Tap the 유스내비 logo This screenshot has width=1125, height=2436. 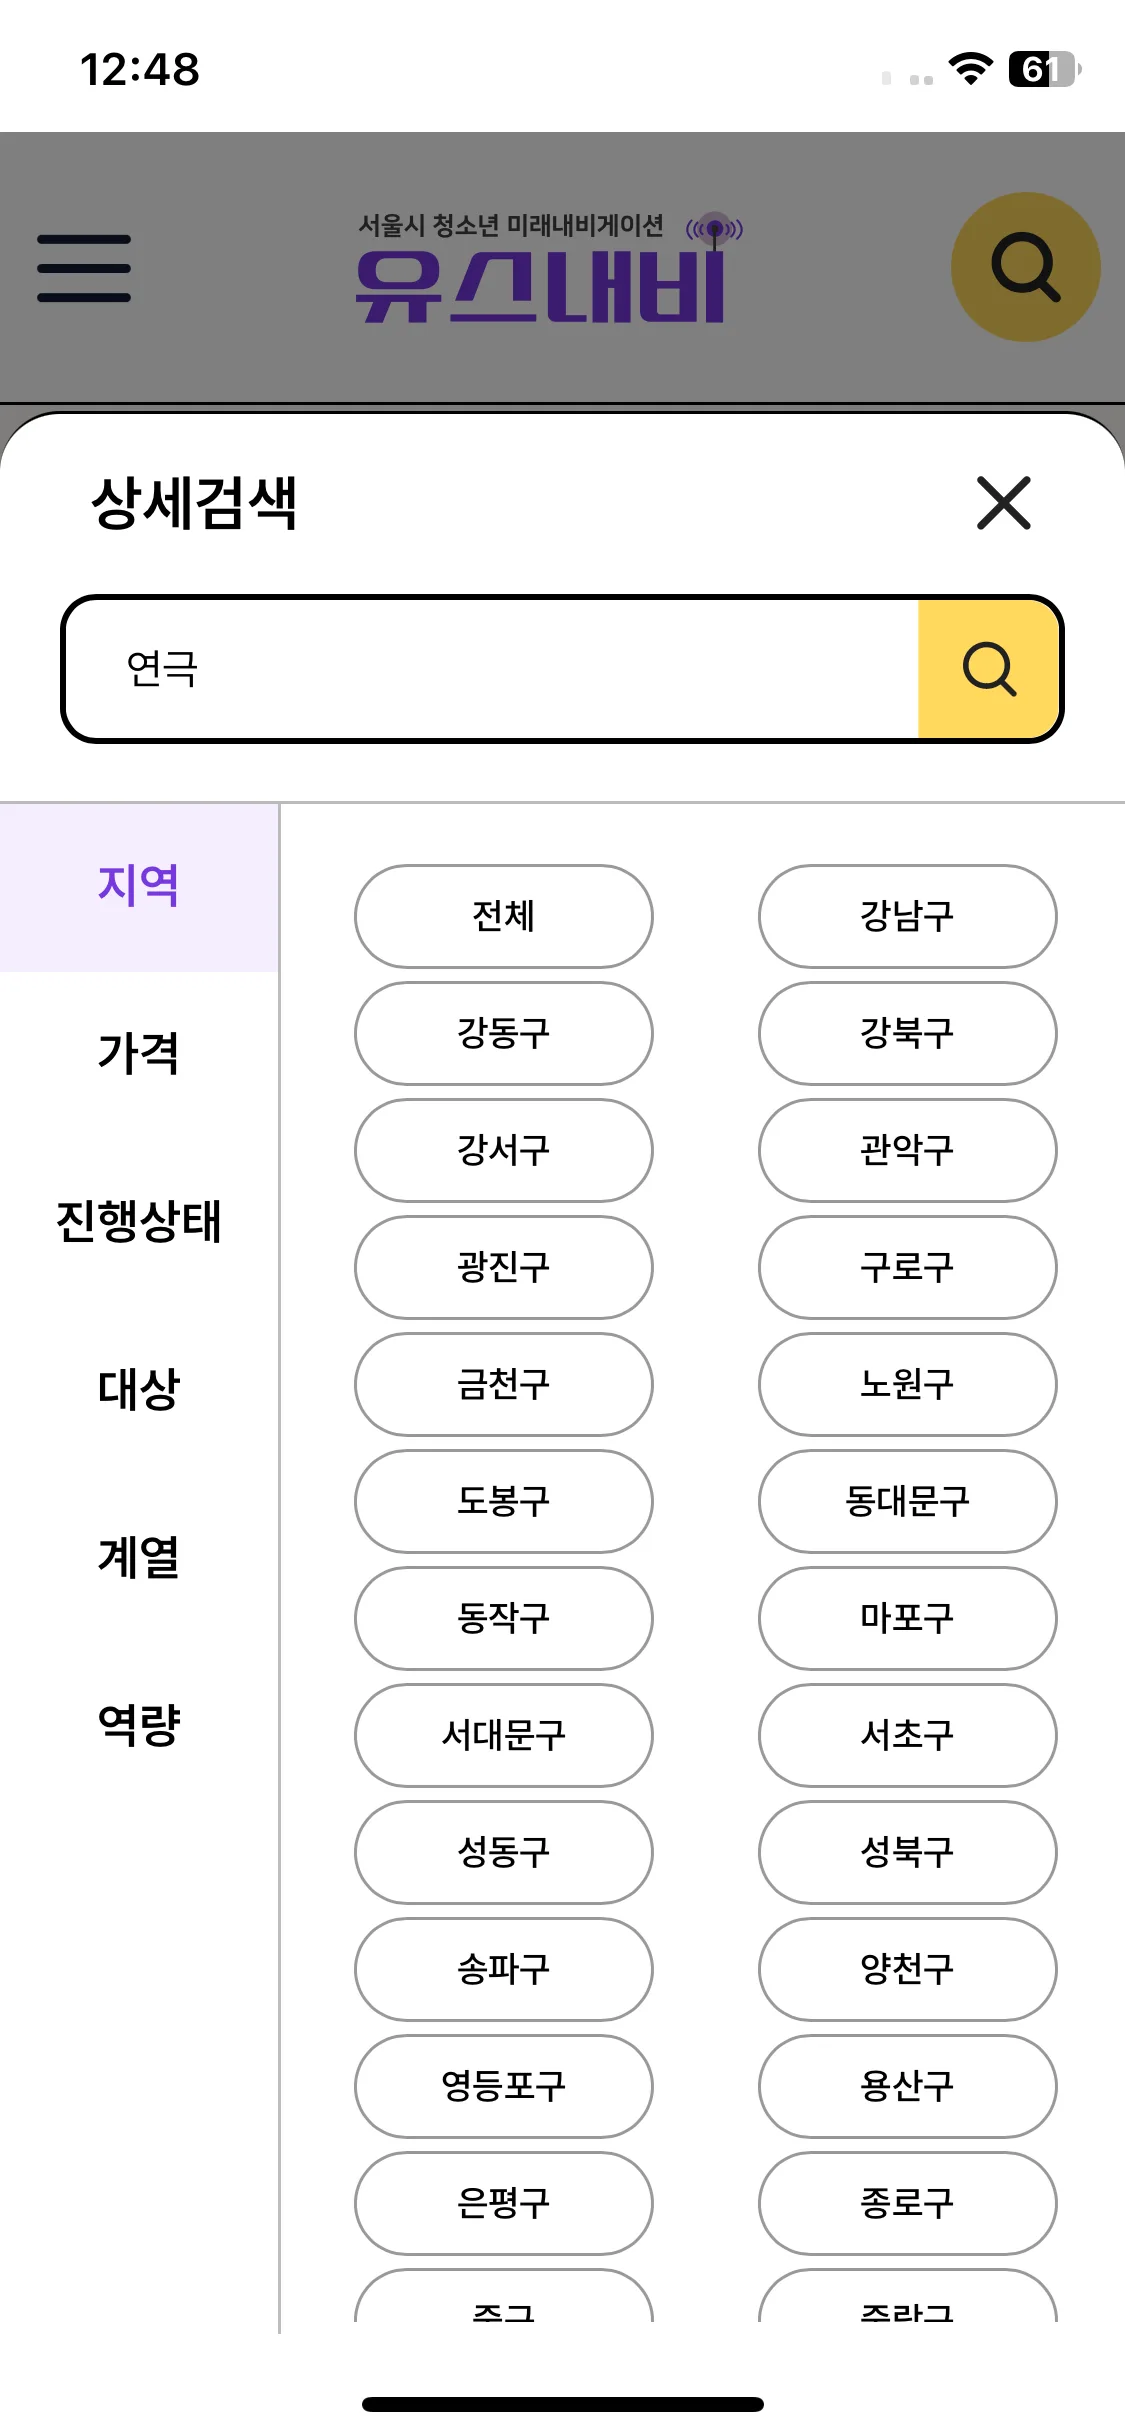(549, 268)
